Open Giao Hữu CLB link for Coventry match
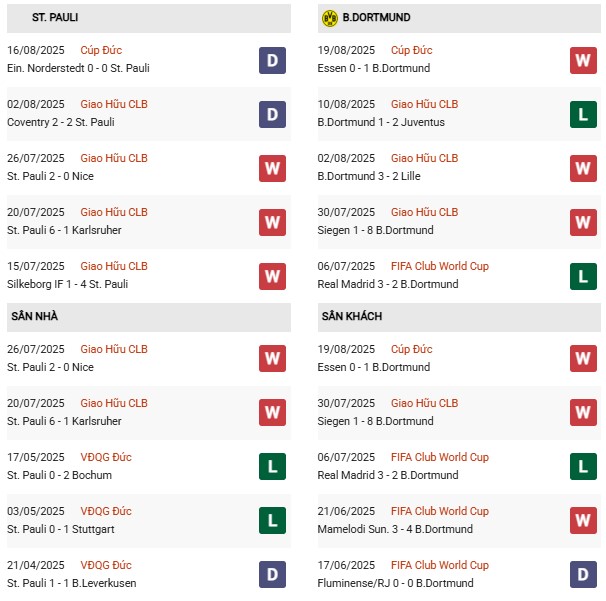The height and width of the screenshot is (601, 606). pos(114,104)
